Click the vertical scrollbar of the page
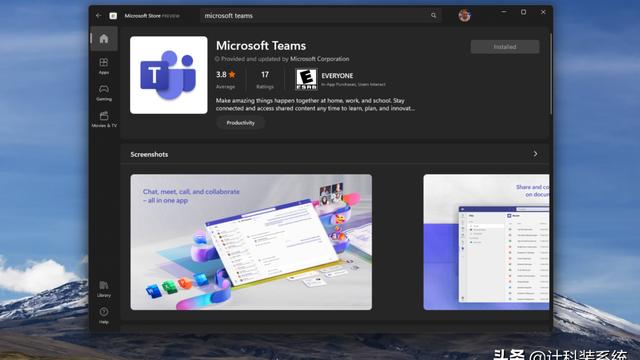640x360 pixels. (x=551, y=74)
